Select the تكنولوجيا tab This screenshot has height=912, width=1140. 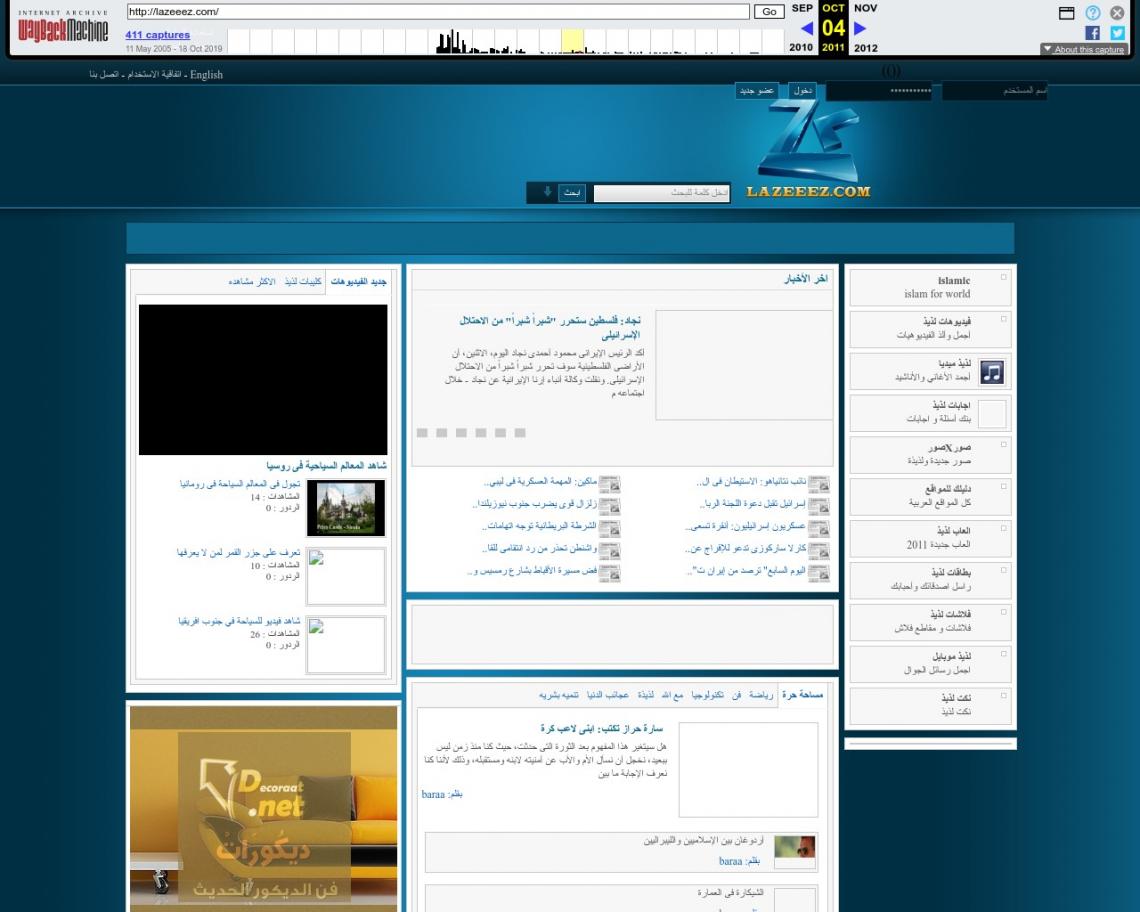(707, 695)
